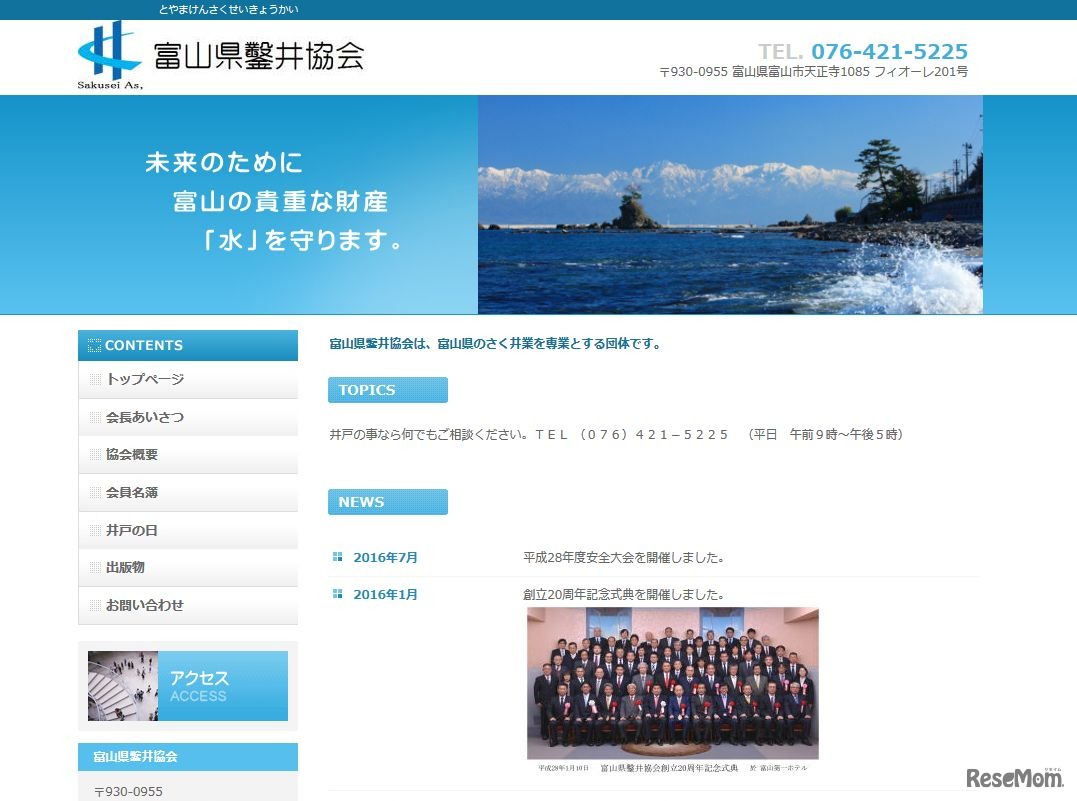Click the sidebar 富山県鑿井協会 blue heading
Image resolution: width=1077 pixels, height=801 pixels.
coord(188,756)
